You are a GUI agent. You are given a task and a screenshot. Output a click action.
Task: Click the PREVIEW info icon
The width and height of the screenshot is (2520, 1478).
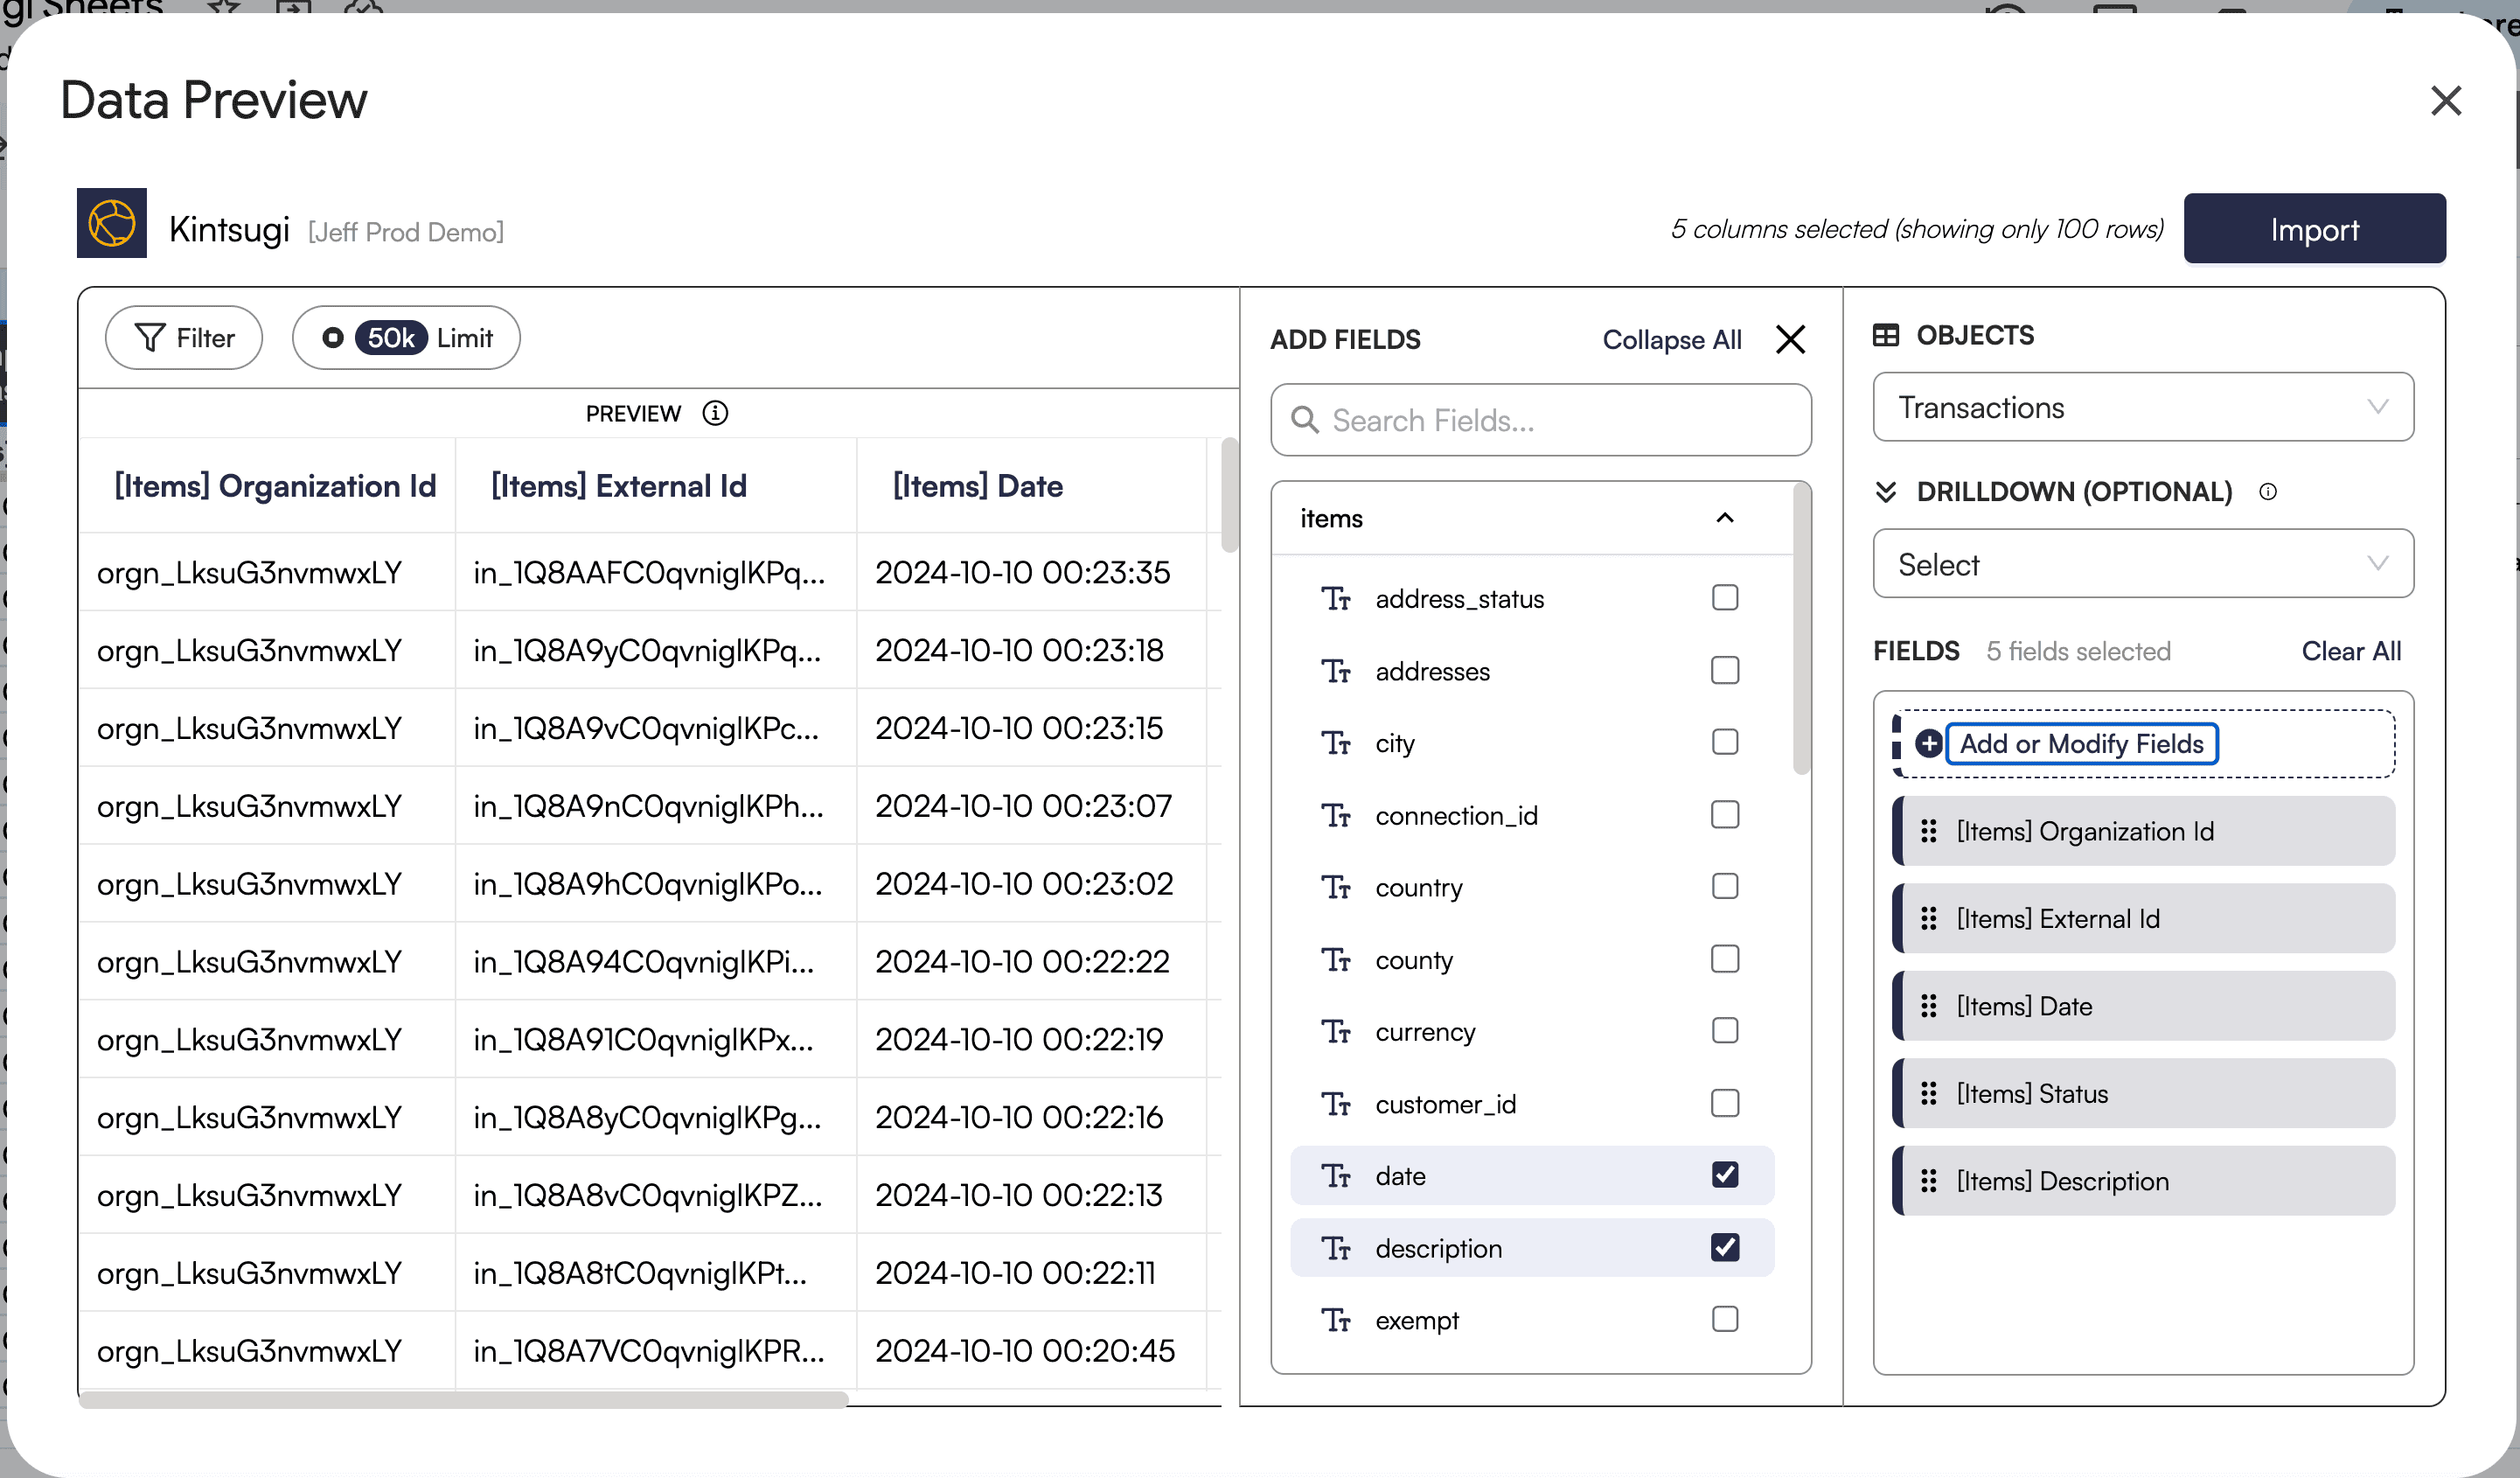point(715,413)
